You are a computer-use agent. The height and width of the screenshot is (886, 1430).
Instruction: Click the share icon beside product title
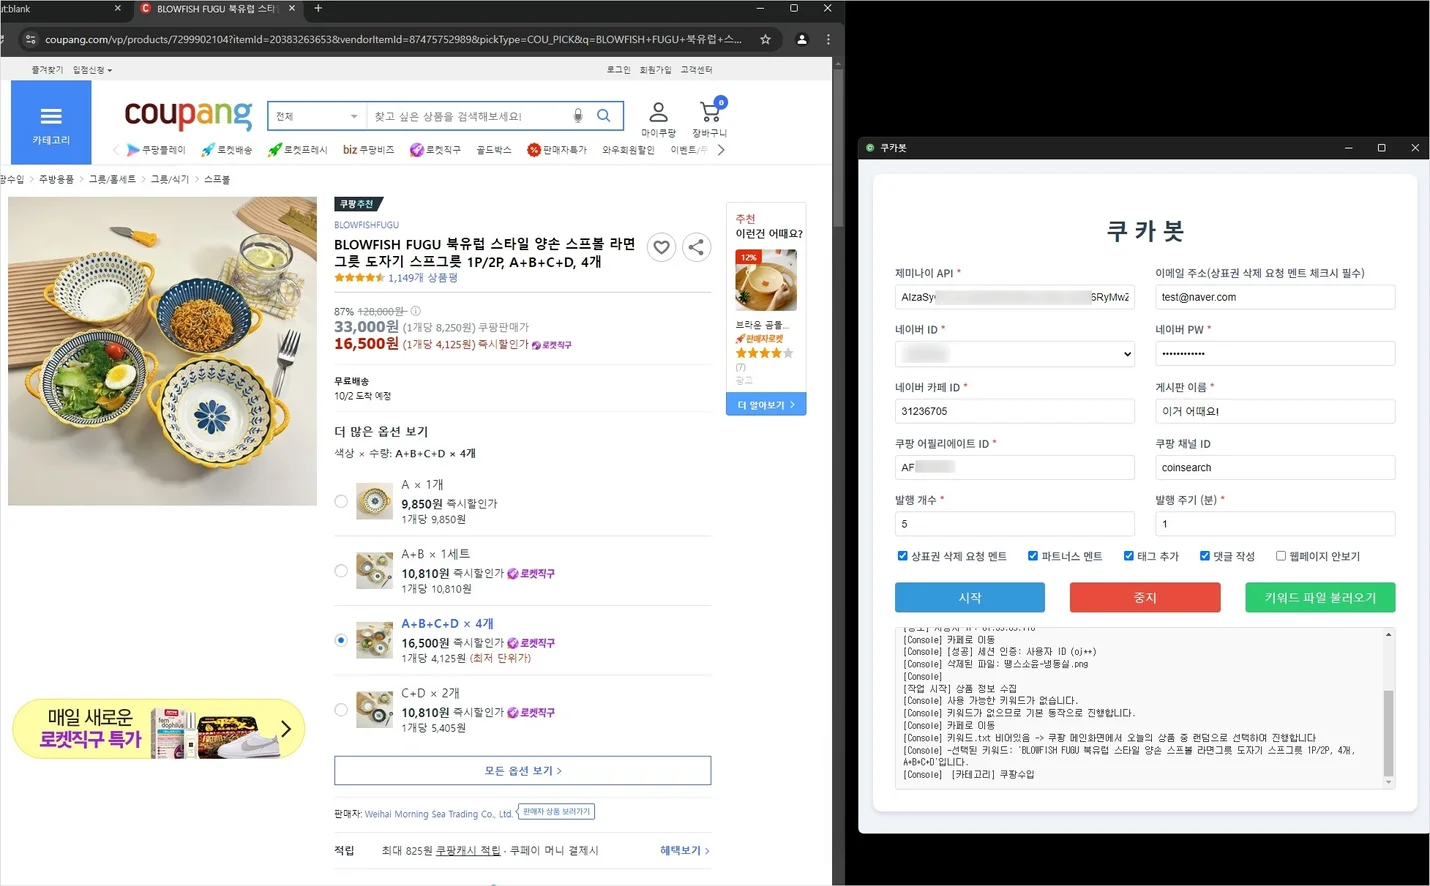(697, 247)
